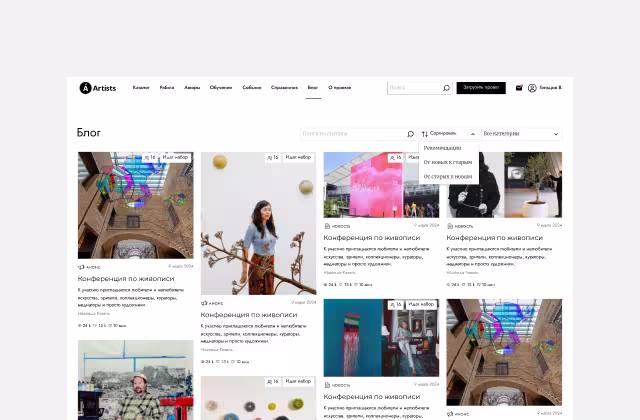
Task: Click into the blog article search field
Action: 350,134
